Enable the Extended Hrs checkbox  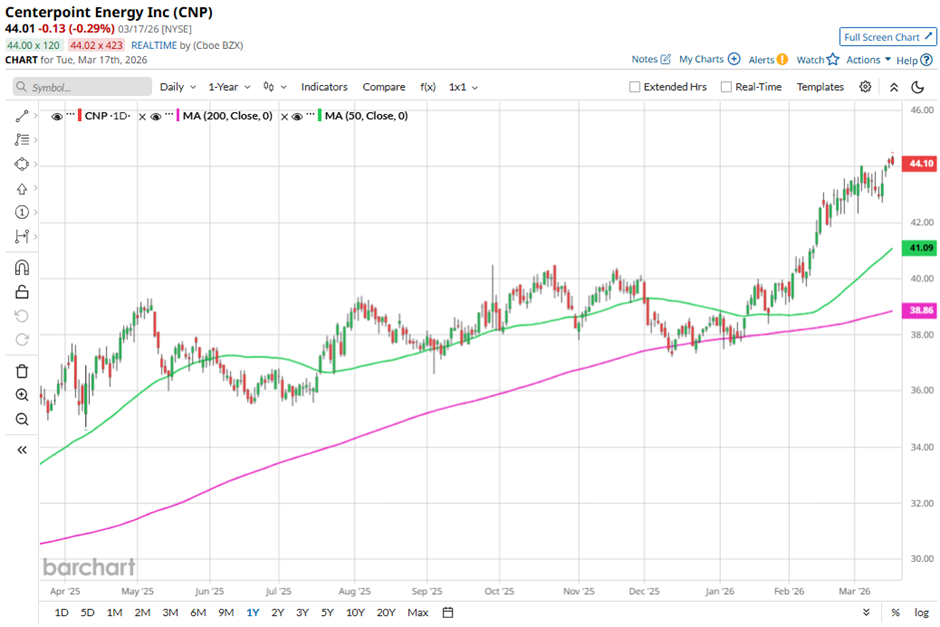635,87
